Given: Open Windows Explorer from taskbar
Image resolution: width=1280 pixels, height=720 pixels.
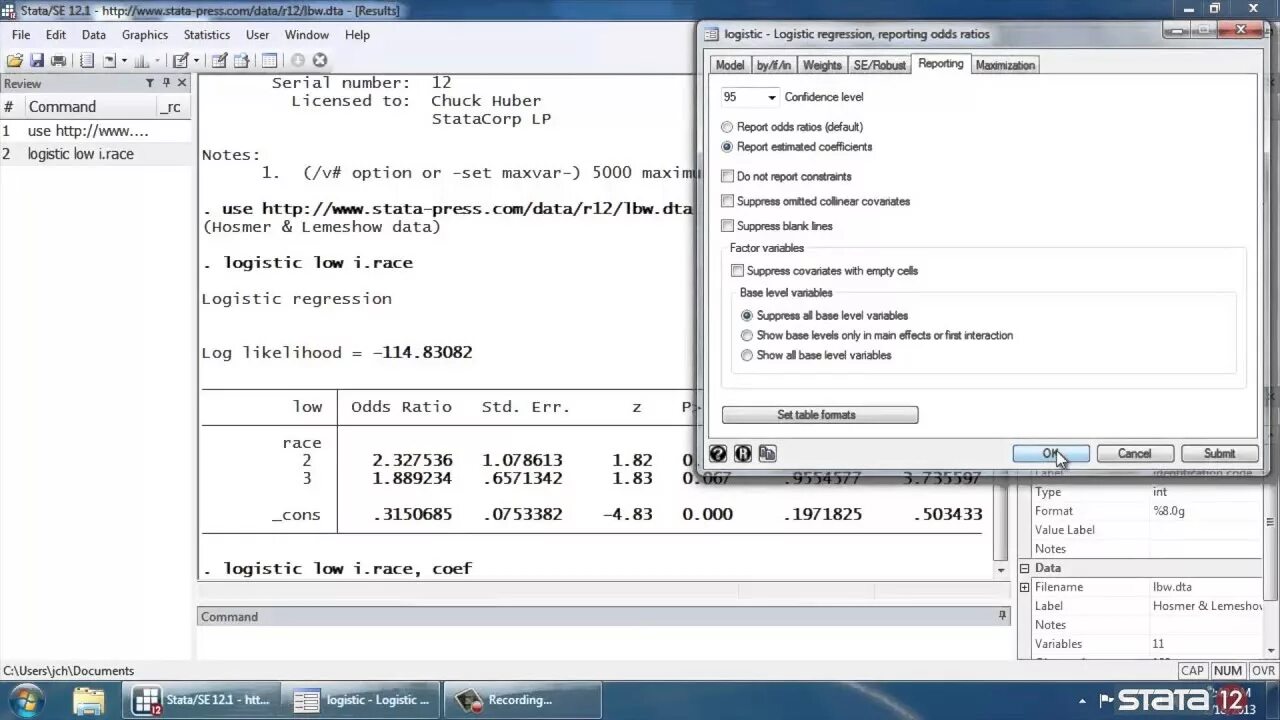Looking at the screenshot, I should pyautogui.click(x=89, y=700).
